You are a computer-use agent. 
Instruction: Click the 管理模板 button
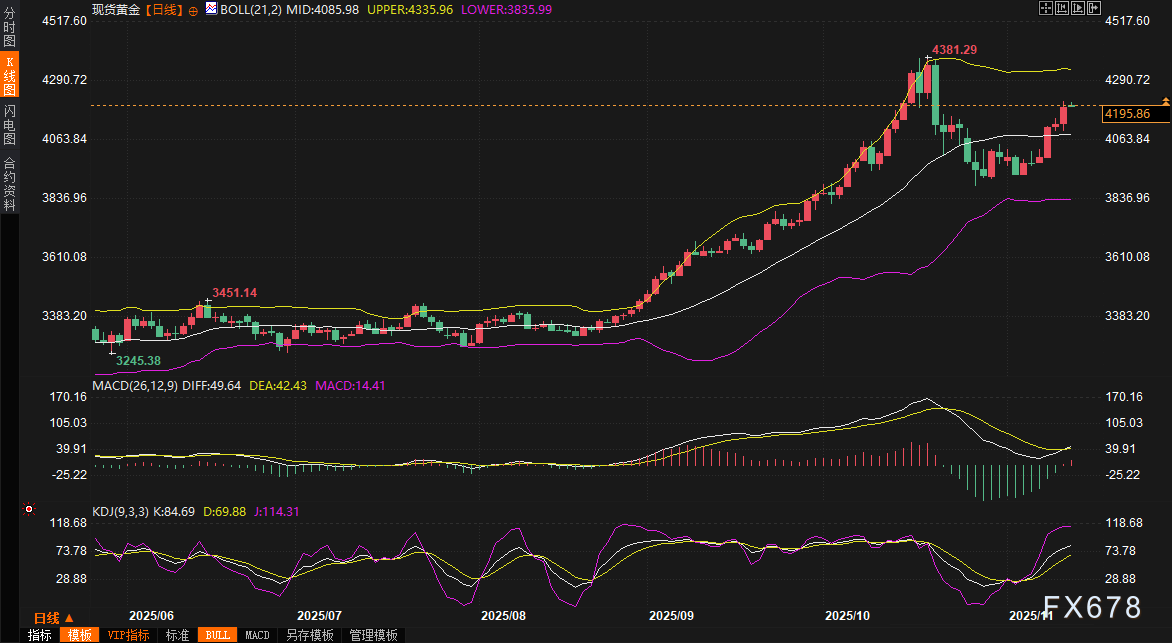373,635
